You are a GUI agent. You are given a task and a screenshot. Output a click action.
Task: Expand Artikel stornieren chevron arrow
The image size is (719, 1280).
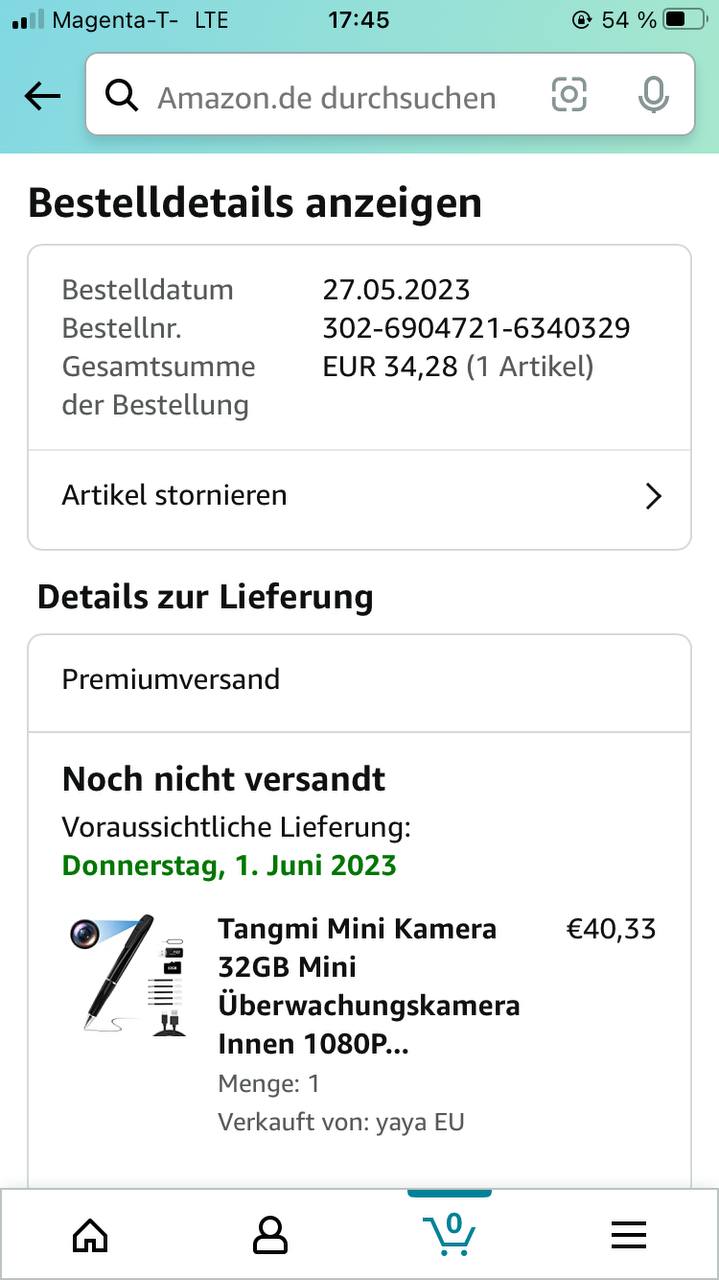coord(653,496)
